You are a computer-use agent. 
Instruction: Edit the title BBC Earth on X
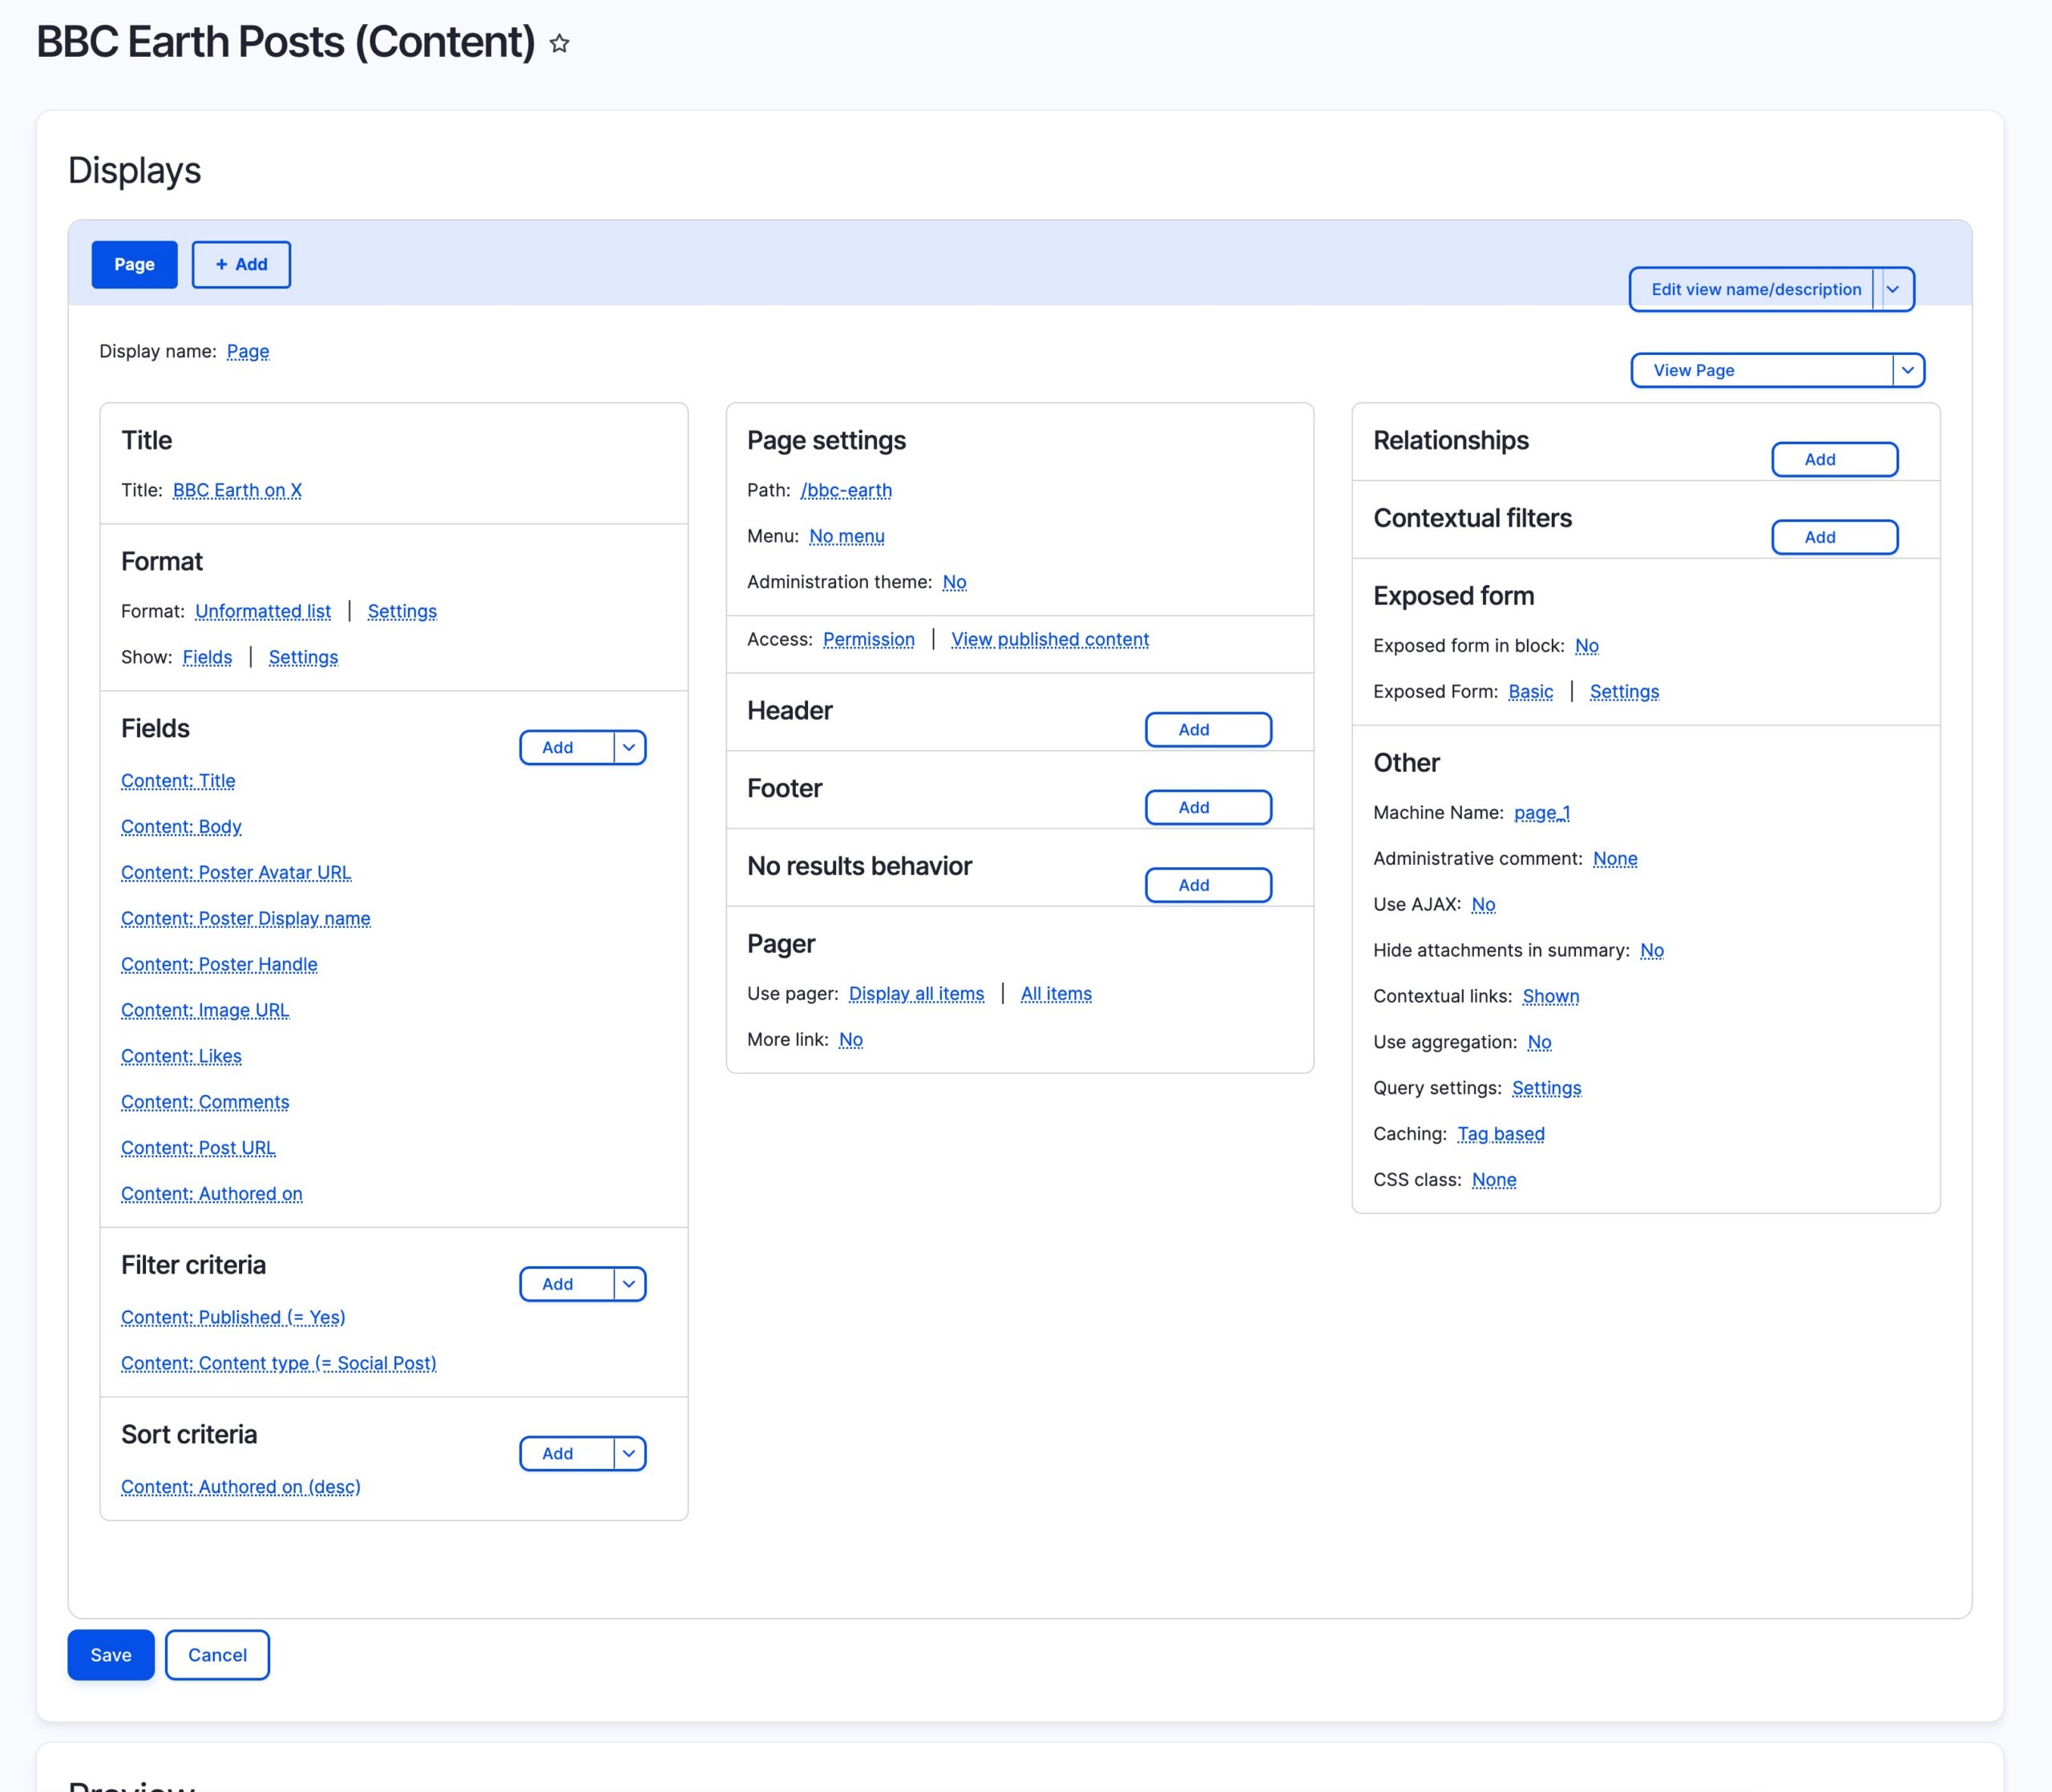coord(237,490)
